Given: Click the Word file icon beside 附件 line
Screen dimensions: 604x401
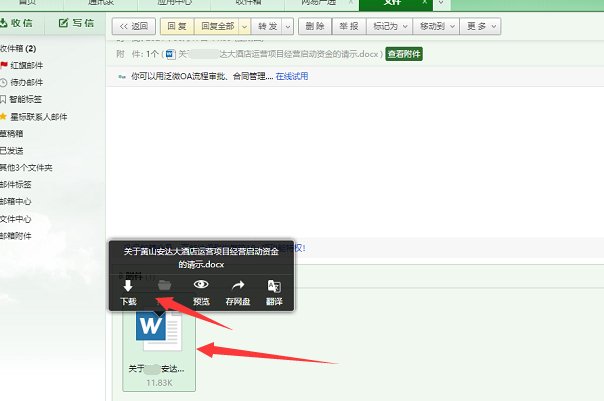Looking at the screenshot, I should [x=171, y=54].
